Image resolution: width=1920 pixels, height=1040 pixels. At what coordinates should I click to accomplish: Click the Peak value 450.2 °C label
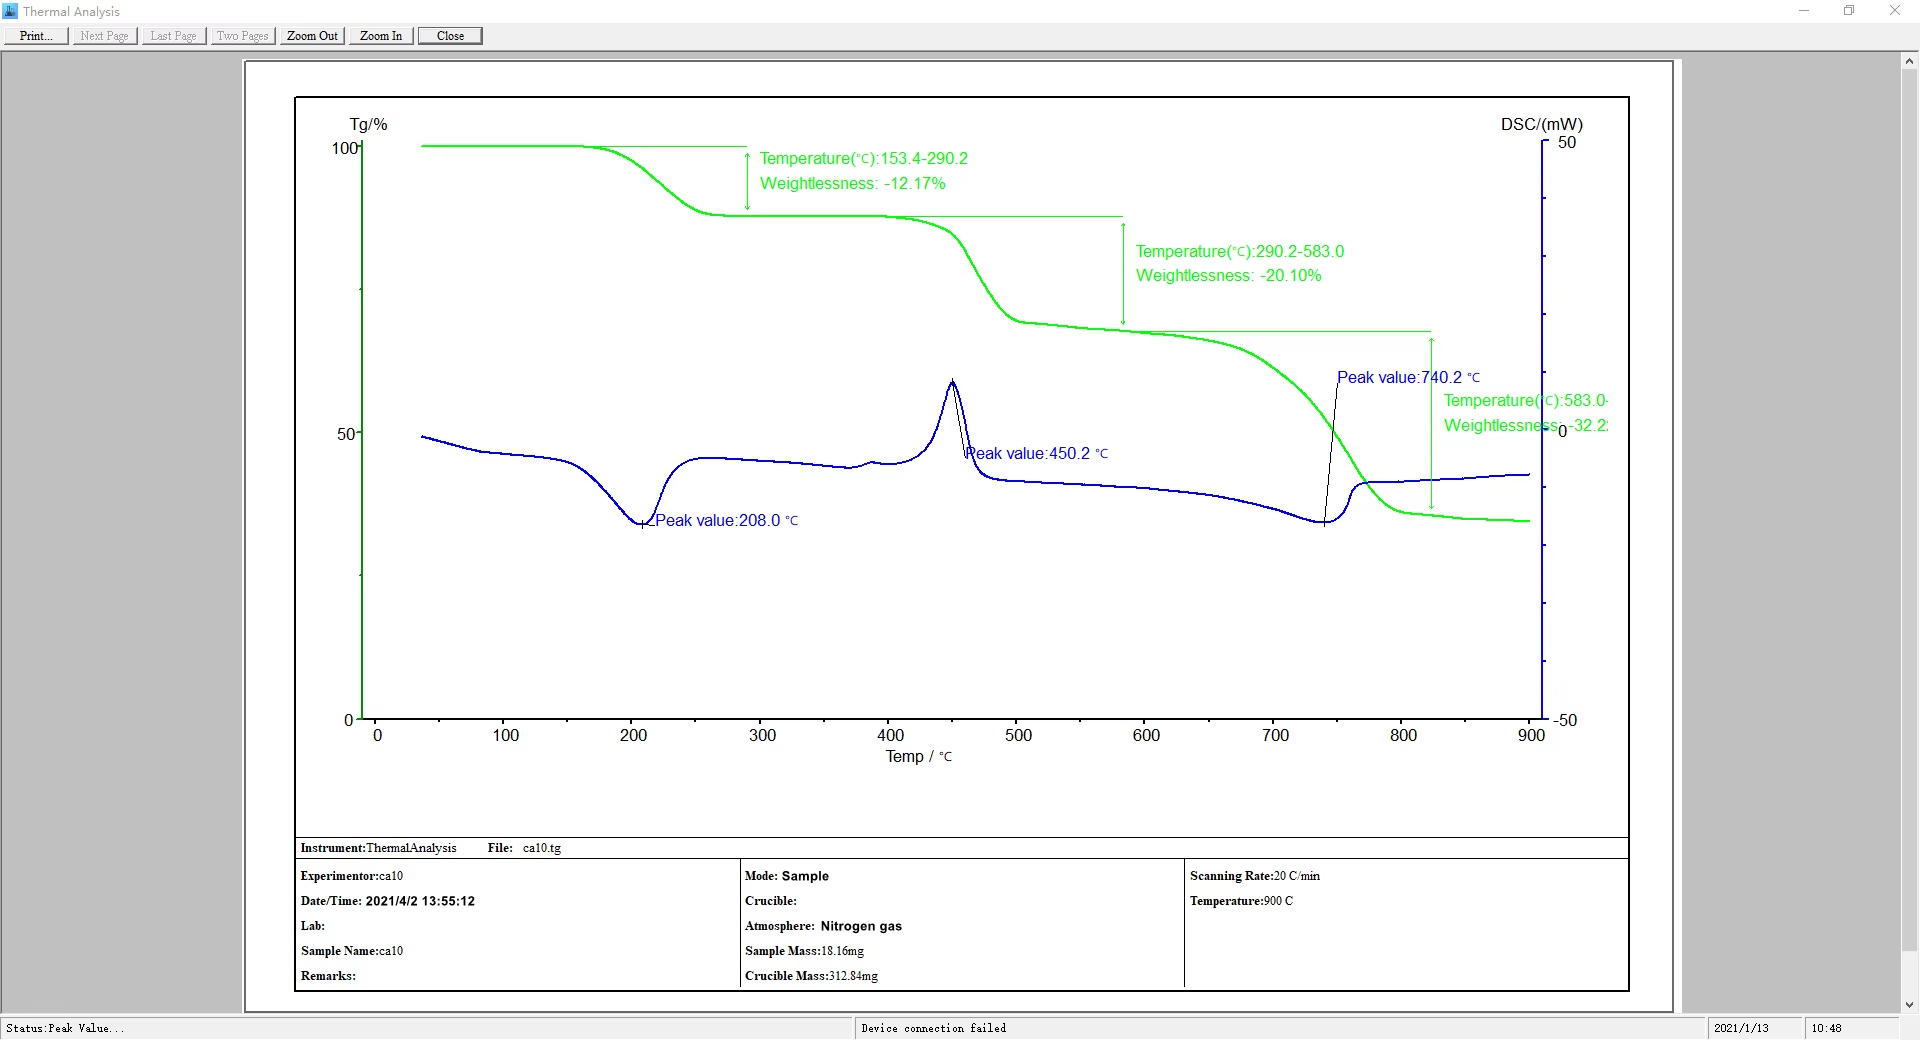coord(1037,454)
